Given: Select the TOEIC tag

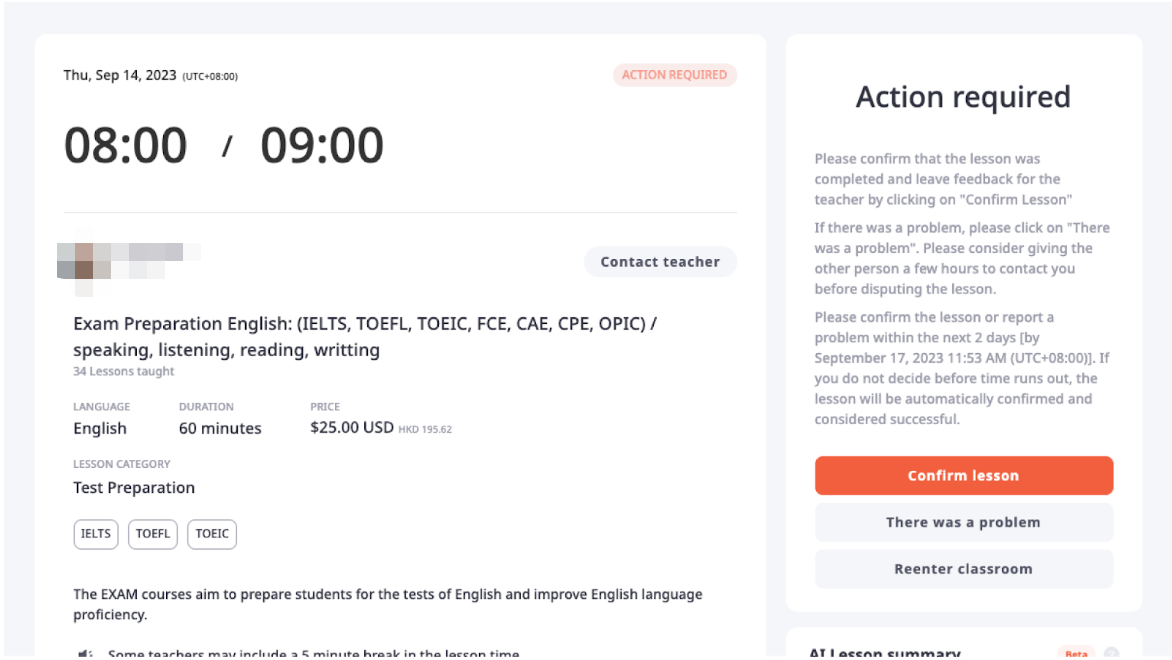Looking at the screenshot, I should pos(212,534).
